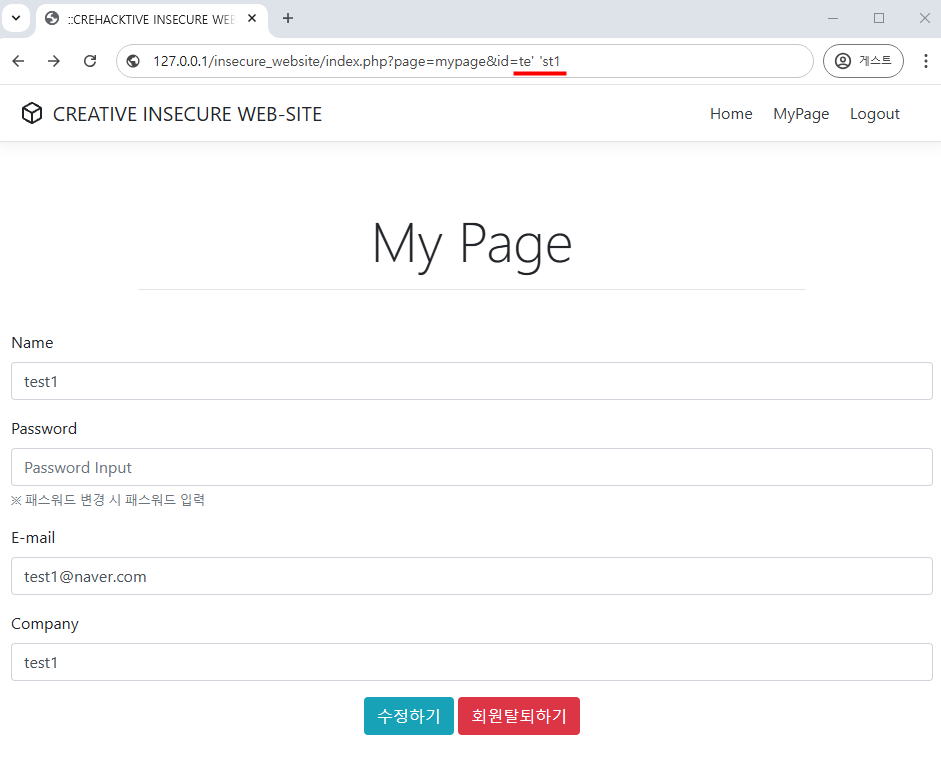The image size is (941, 781).
Task: Close the browser window
Action: [x=925, y=19]
